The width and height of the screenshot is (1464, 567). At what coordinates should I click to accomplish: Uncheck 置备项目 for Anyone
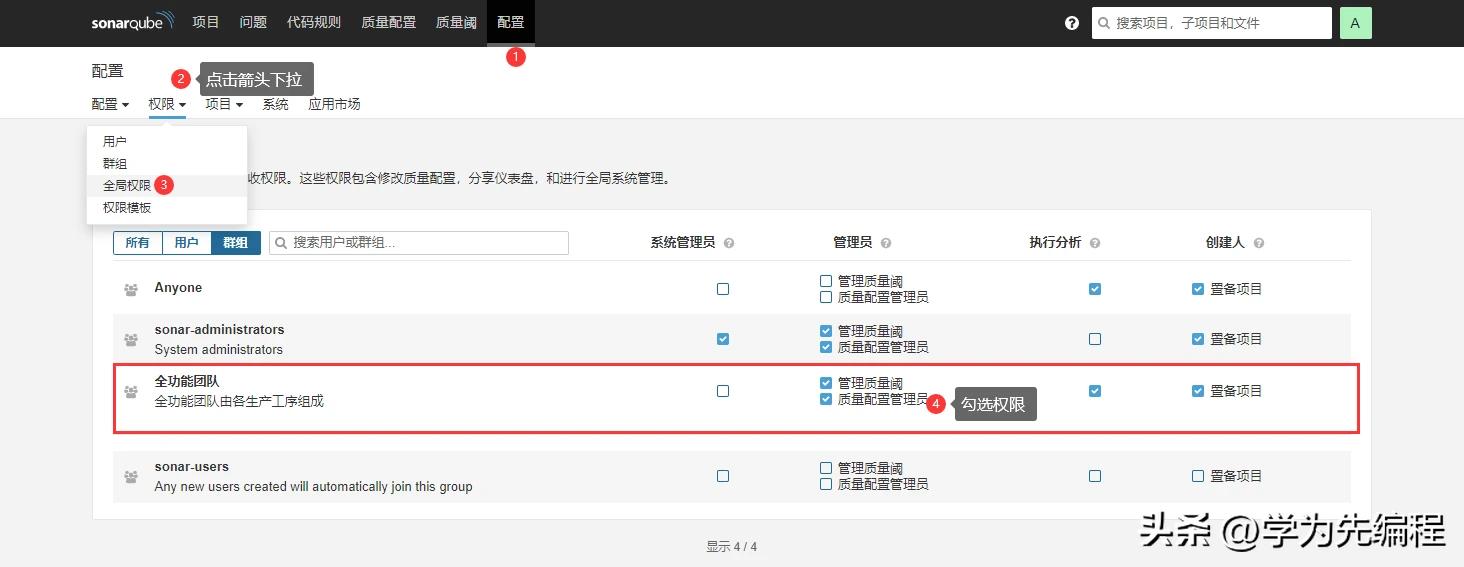tap(1198, 289)
